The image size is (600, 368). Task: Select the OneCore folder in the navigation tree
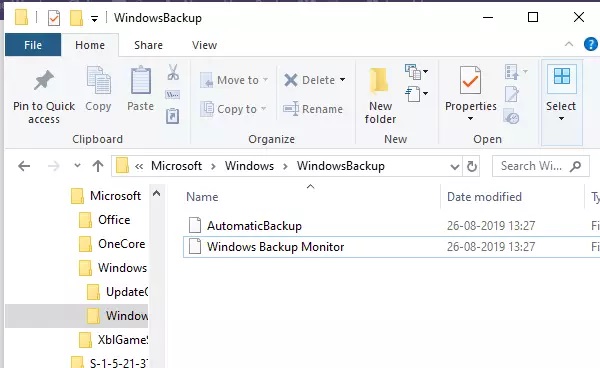[121, 244]
